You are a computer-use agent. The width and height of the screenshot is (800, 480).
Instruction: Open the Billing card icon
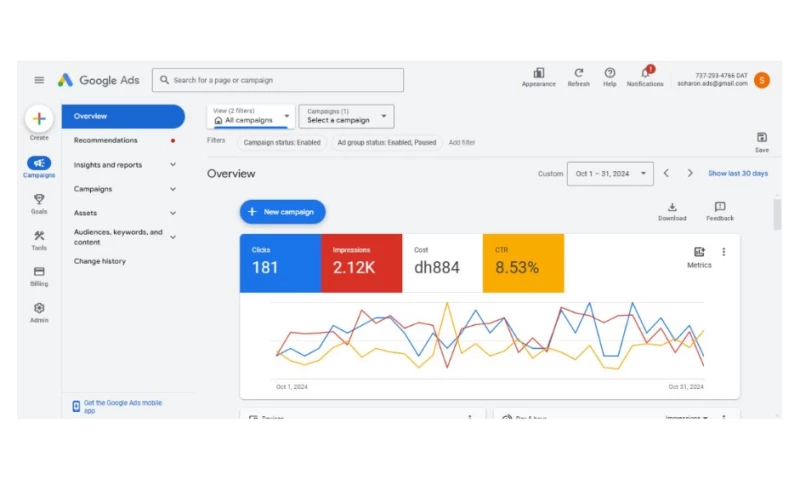(x=39, y=272)
